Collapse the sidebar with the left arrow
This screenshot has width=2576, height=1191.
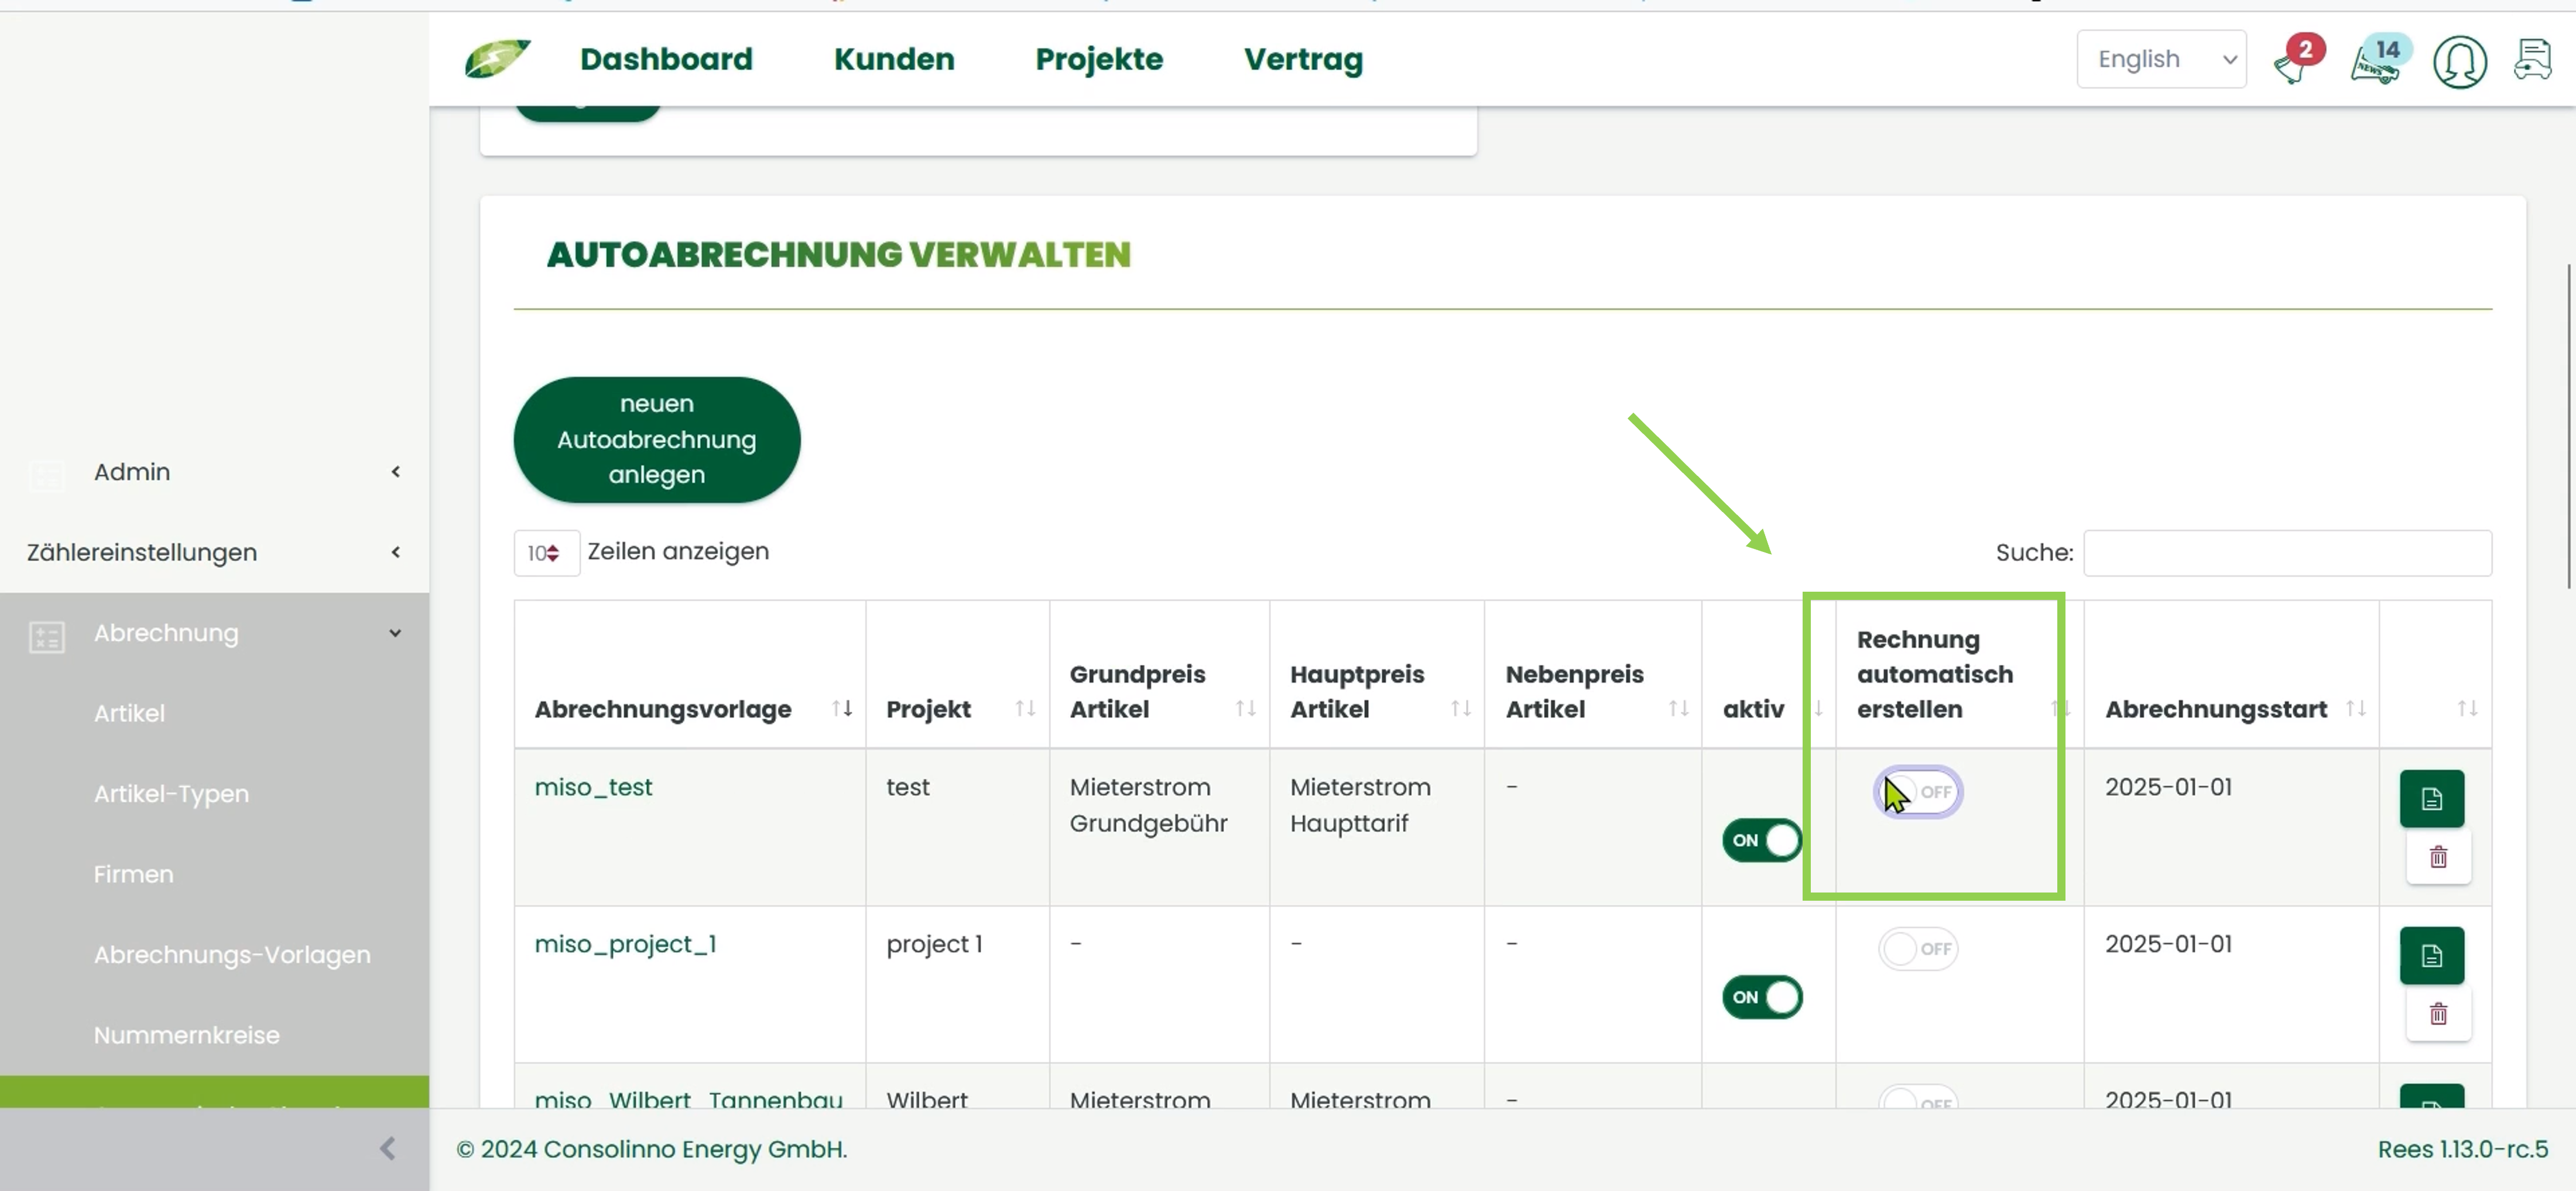[x=388, y=1149]
